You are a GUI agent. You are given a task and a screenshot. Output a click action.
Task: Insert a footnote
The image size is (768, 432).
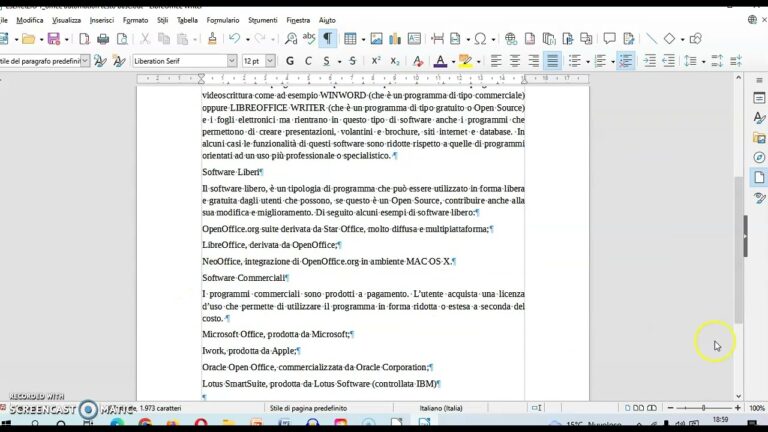click(x=529, y=39)
